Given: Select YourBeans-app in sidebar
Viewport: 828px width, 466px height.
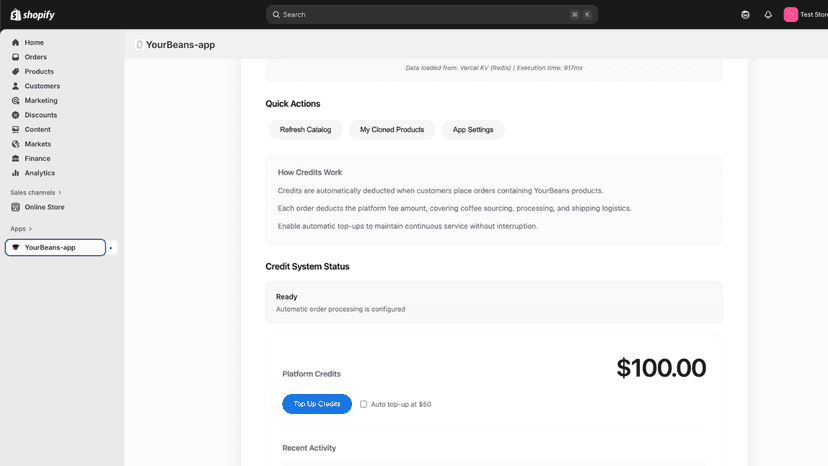Looking at the screenshot, I should [x=55, y=247].
